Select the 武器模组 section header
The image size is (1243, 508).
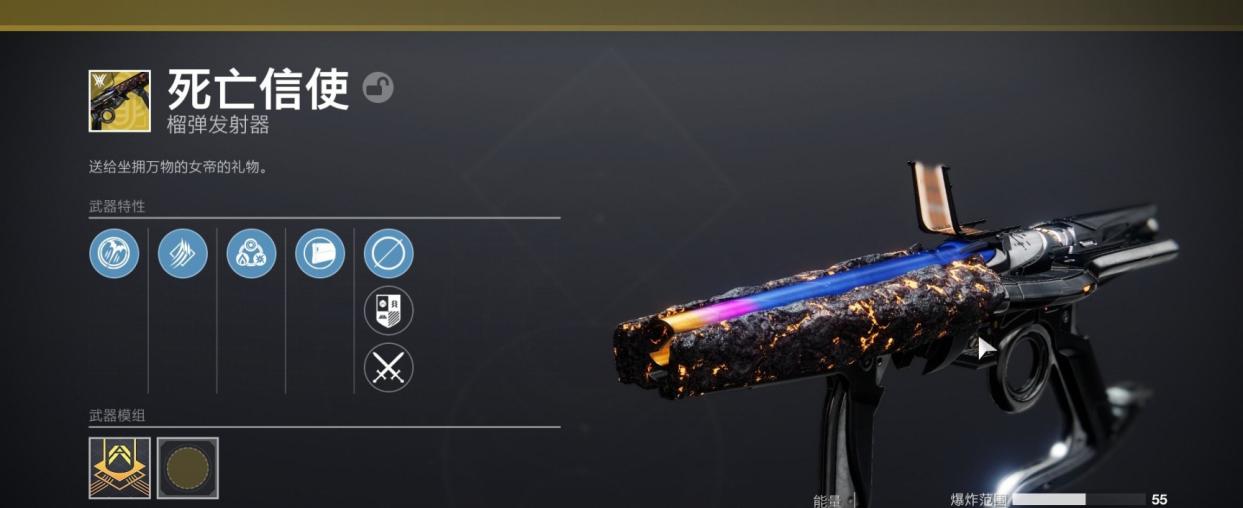tap(117, 415)
